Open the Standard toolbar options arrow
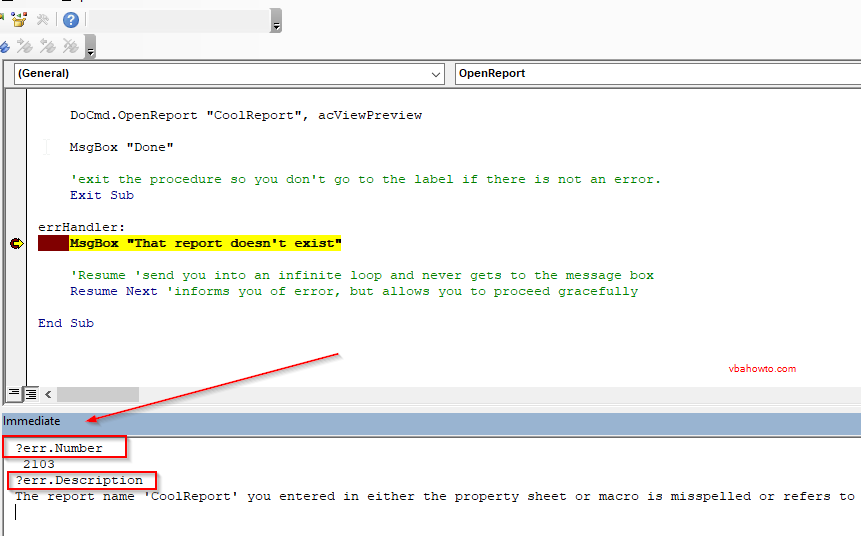The image size is (861, 536). [x=276, y=20]
